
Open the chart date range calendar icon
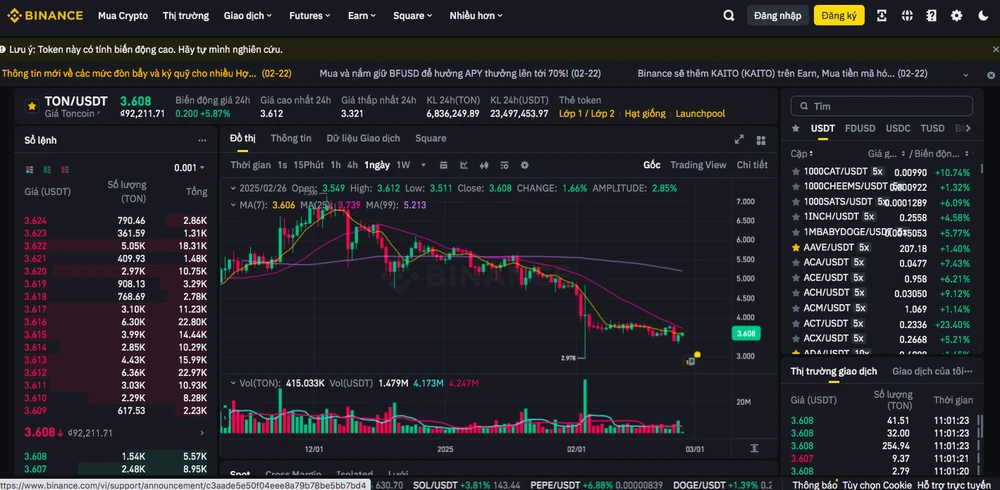pyautogui.click(x=443, y=165)
